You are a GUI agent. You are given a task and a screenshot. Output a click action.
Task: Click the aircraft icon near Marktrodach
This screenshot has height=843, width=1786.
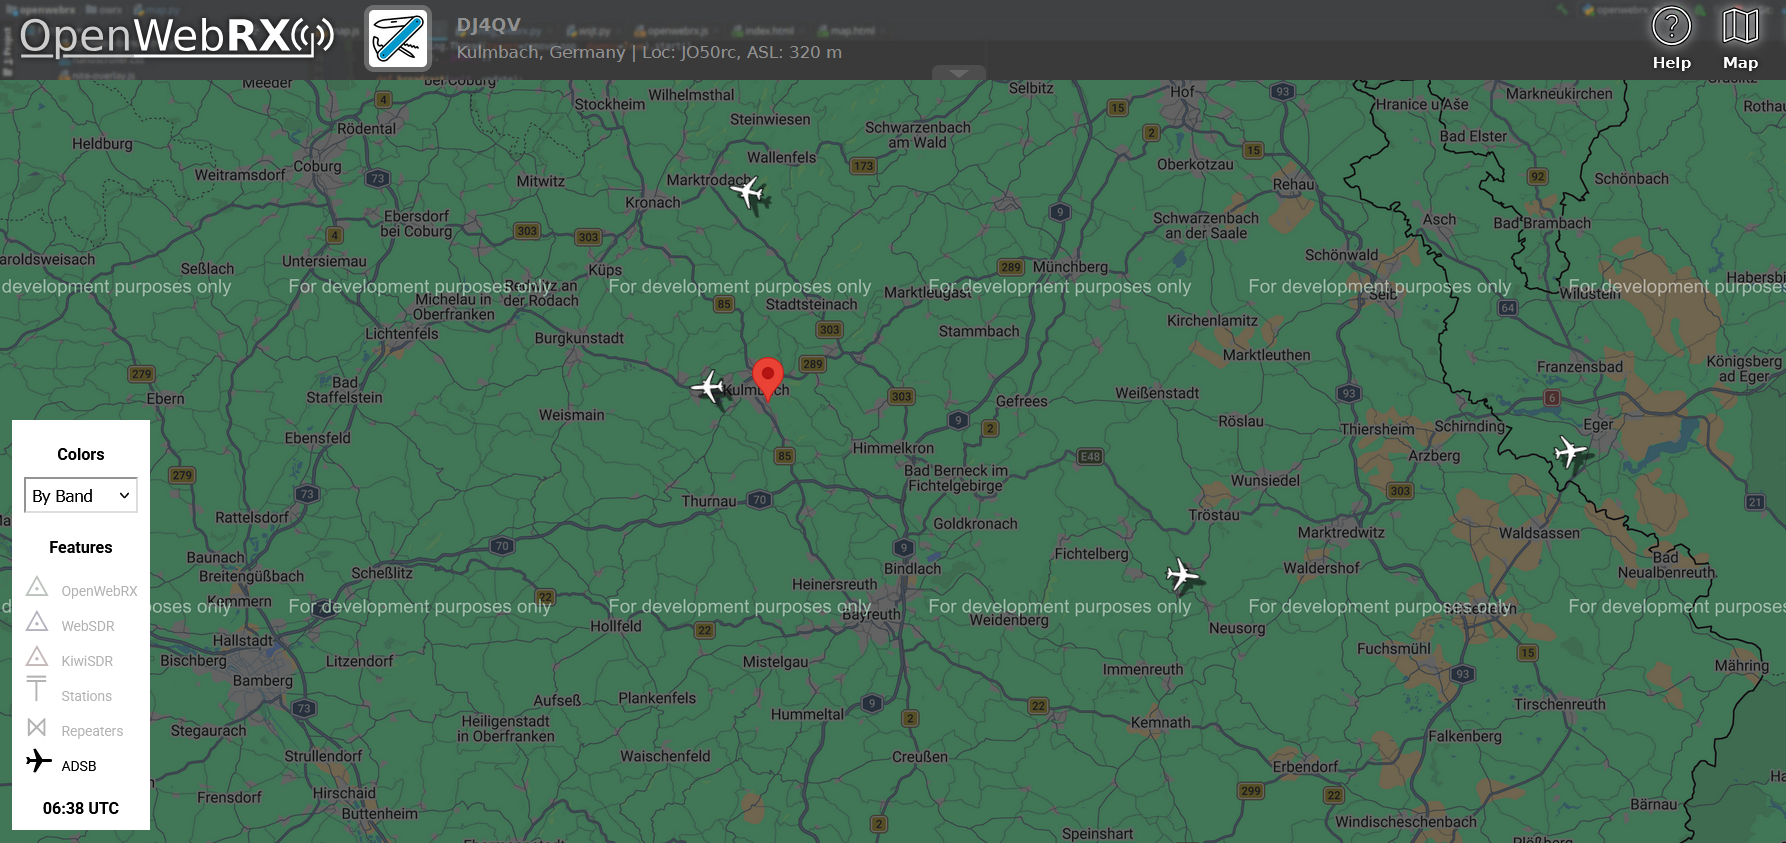click(x=748, y=191)
